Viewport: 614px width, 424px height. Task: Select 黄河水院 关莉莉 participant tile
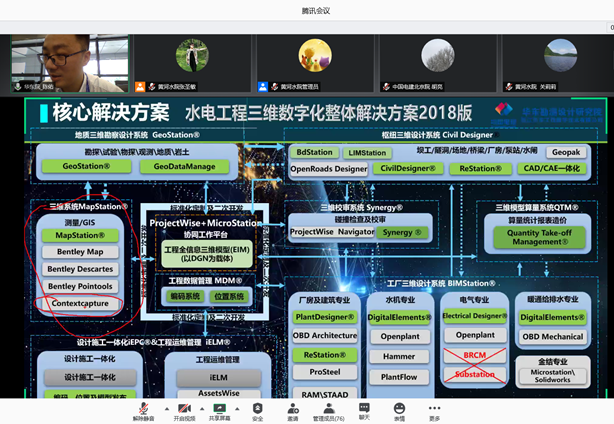tap(561, 61)
